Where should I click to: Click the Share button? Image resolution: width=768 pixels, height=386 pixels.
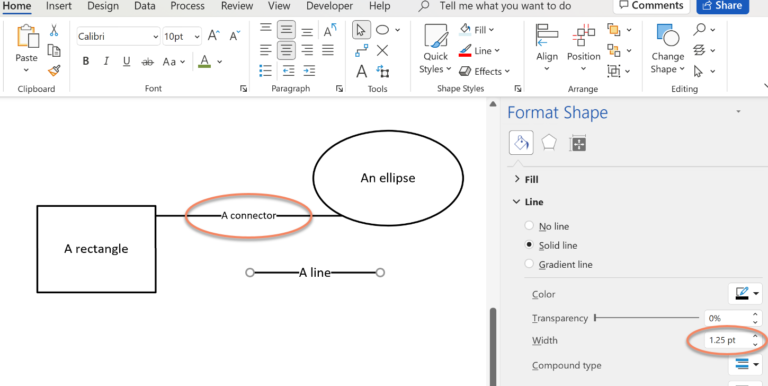722,6
